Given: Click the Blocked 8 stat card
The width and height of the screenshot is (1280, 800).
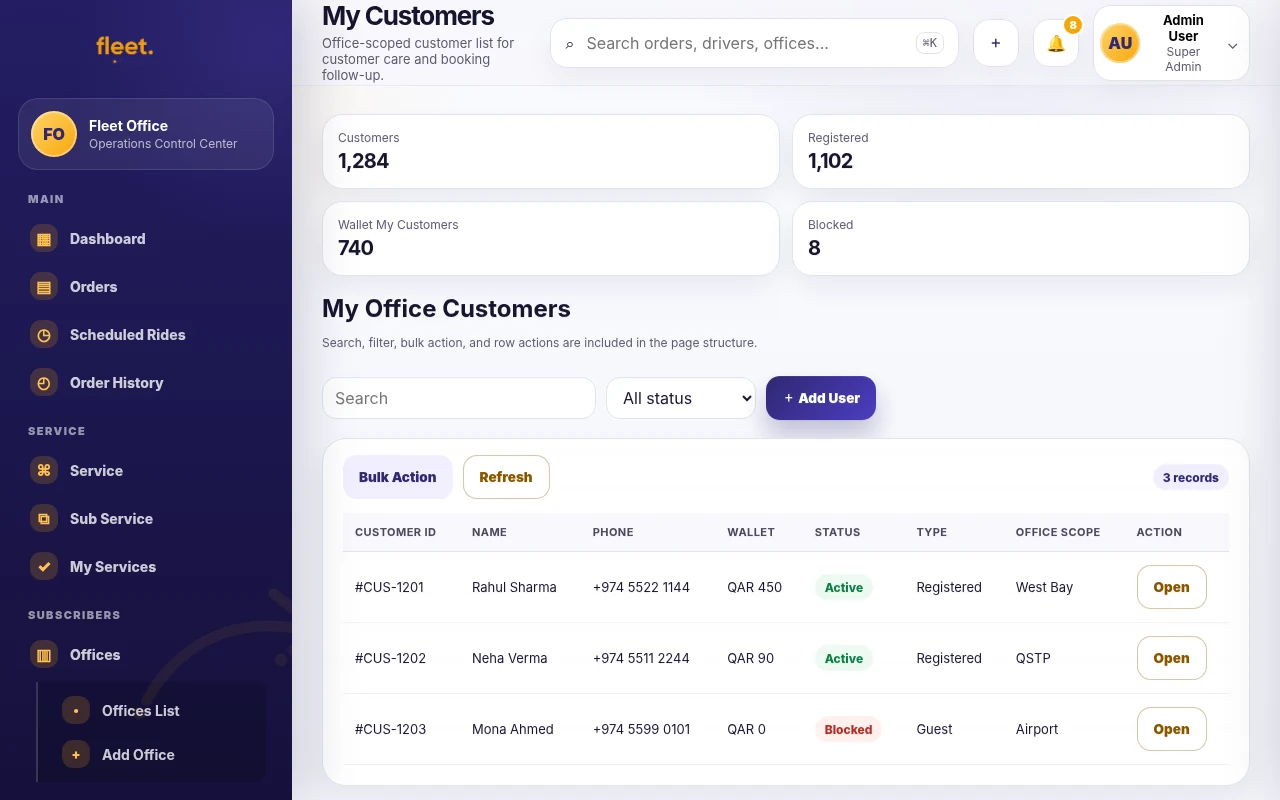Looking at the screenshot, I should pyautogui.click(x=1021, y=238).
